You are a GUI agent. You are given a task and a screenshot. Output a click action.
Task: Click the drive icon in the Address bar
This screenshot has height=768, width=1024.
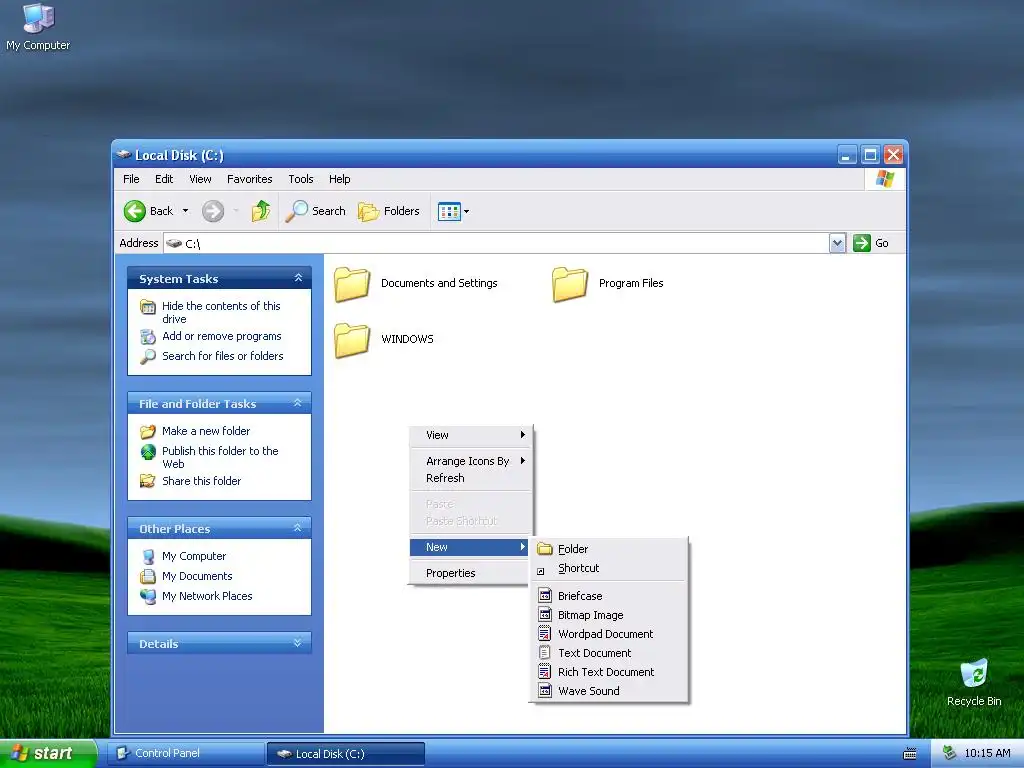point(174,244)
